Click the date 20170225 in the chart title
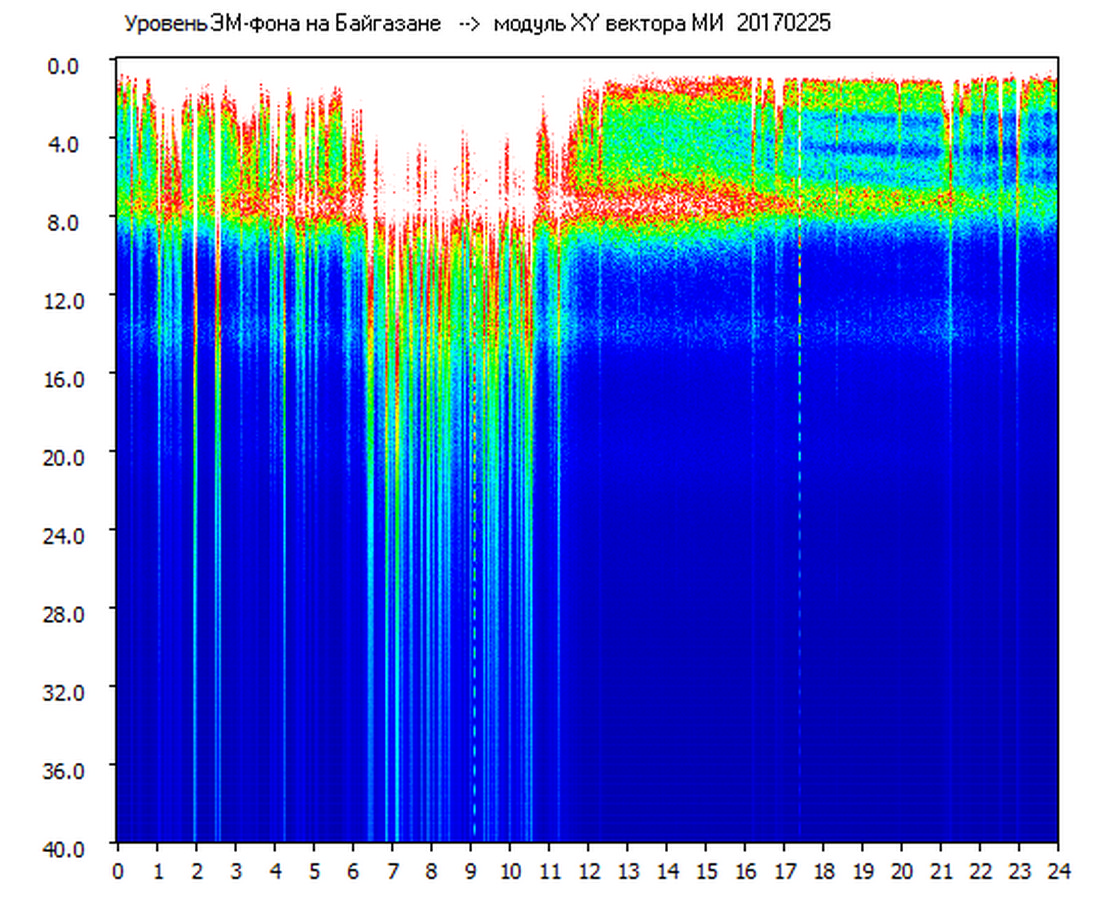 pyautogui.click(x=783, y=24)
